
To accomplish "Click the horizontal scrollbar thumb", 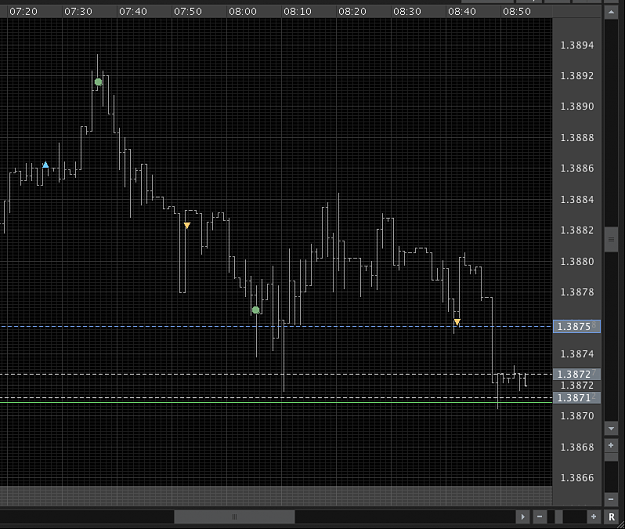I will point(234,517).
